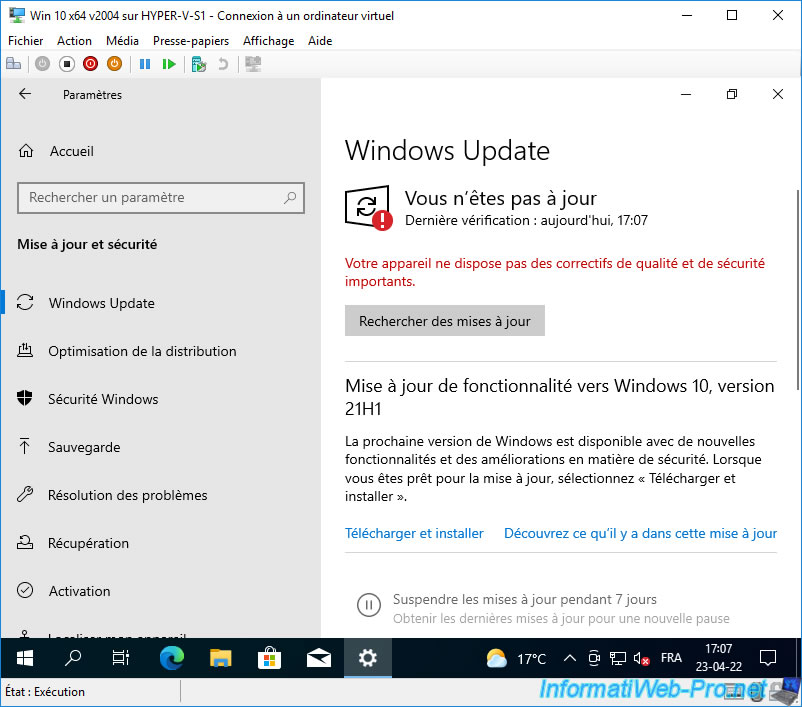Click the settings page vertical scrollbar

point(797,289)
